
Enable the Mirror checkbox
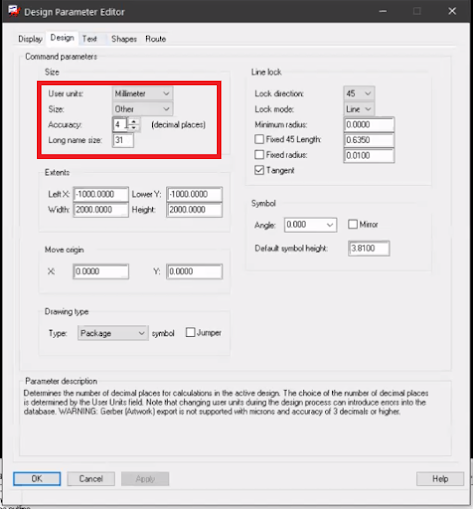(x=353, y=224)
